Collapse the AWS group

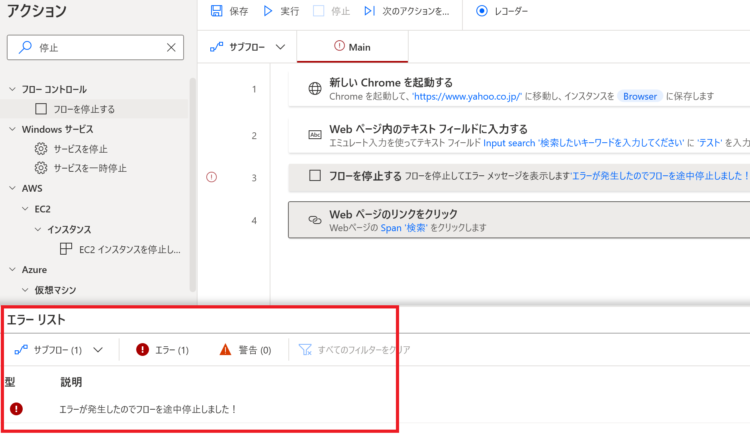coord(12,188)
